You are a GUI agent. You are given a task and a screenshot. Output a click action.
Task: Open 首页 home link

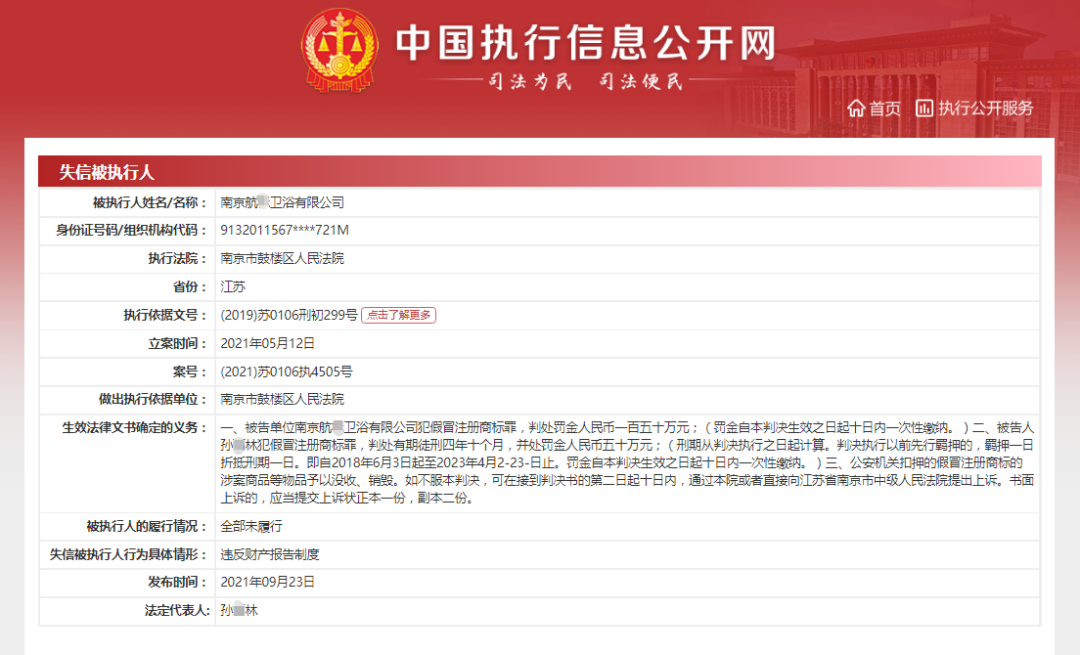click(884, 109)
